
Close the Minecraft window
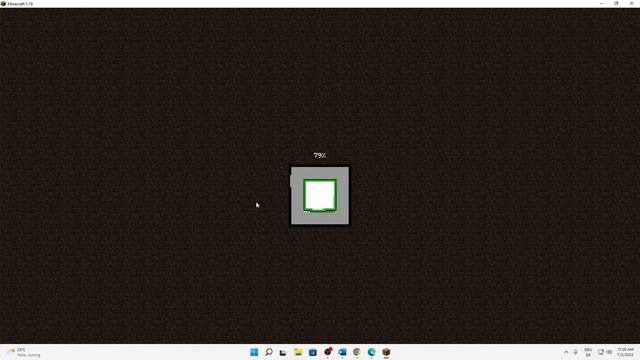click(x=631, y=4)
